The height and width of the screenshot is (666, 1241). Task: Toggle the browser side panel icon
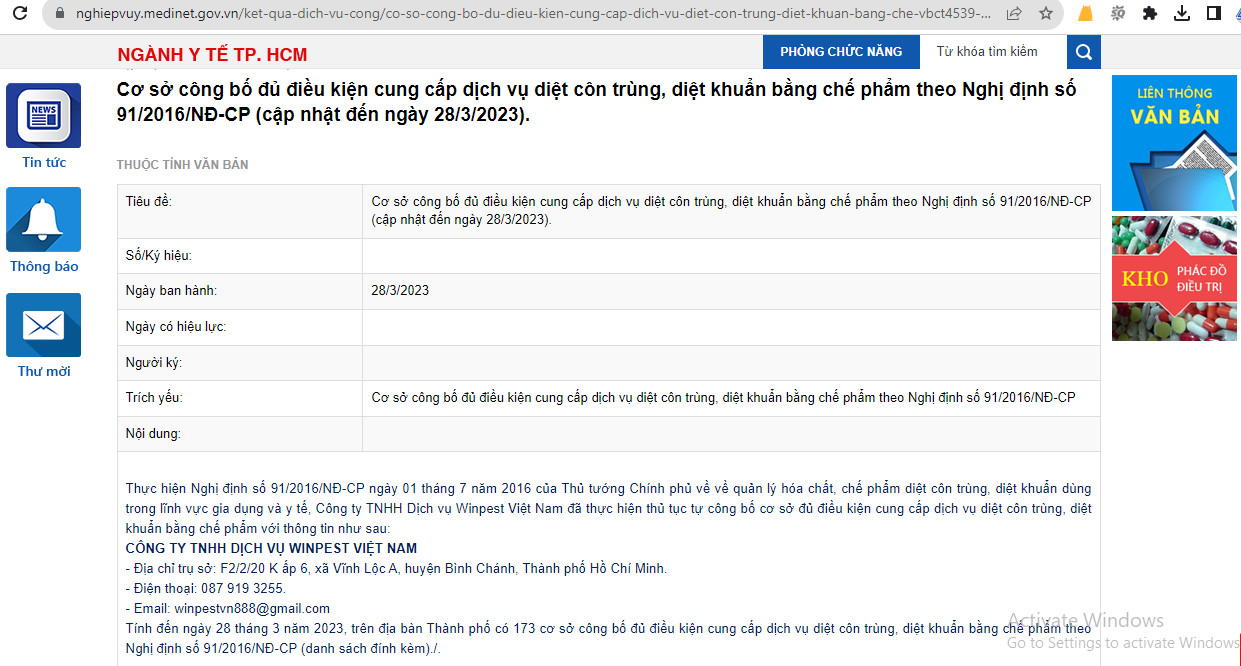[1213, 14]
